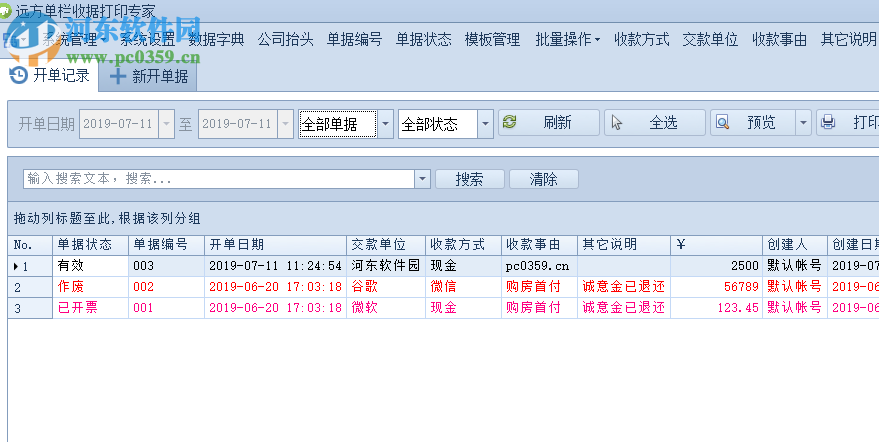Sort by the 收款事由 column header
The image size is (879, 442).
click(540, 245)
